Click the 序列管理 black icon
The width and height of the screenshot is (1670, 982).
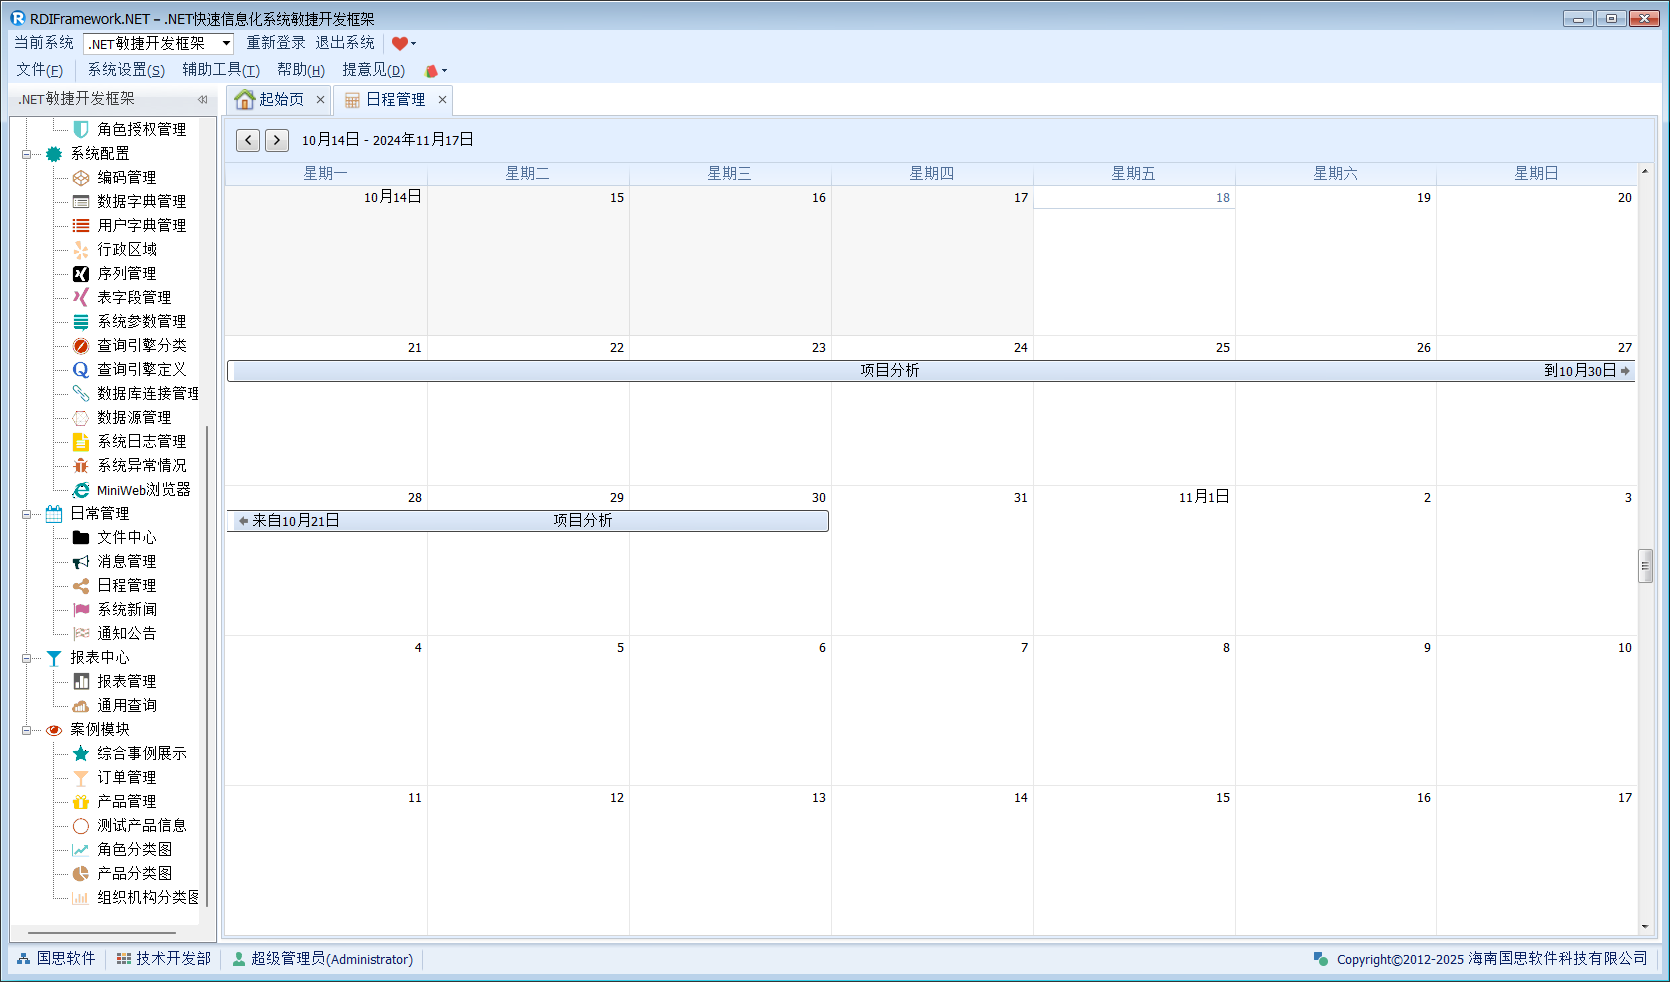[81, 273]
